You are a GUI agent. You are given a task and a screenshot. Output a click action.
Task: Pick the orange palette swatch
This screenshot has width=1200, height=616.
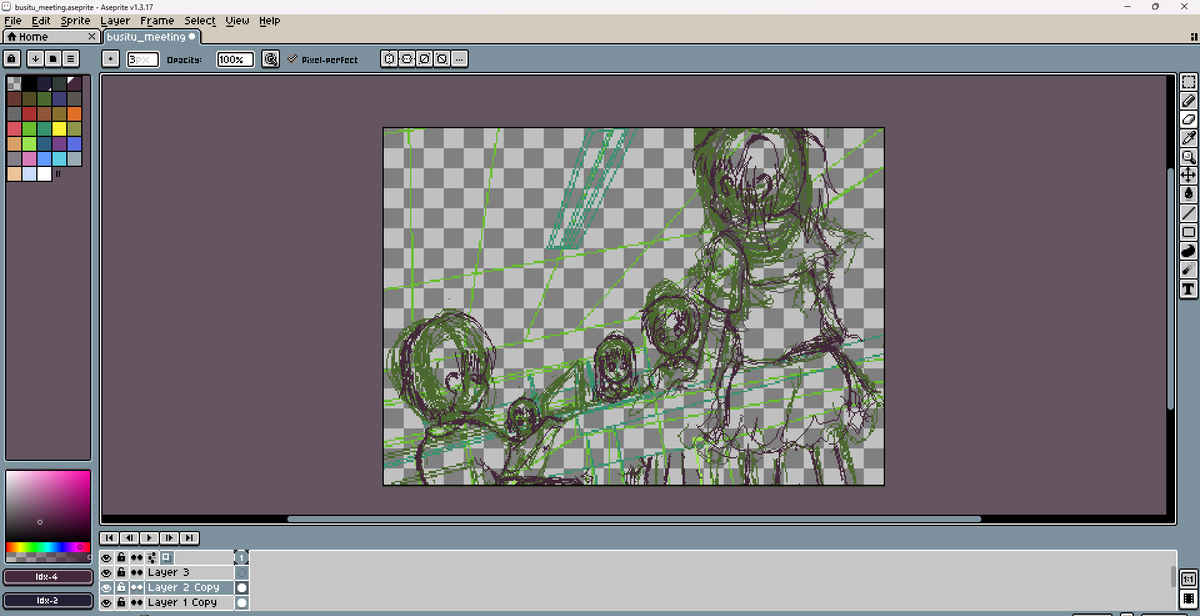(74, 113)
